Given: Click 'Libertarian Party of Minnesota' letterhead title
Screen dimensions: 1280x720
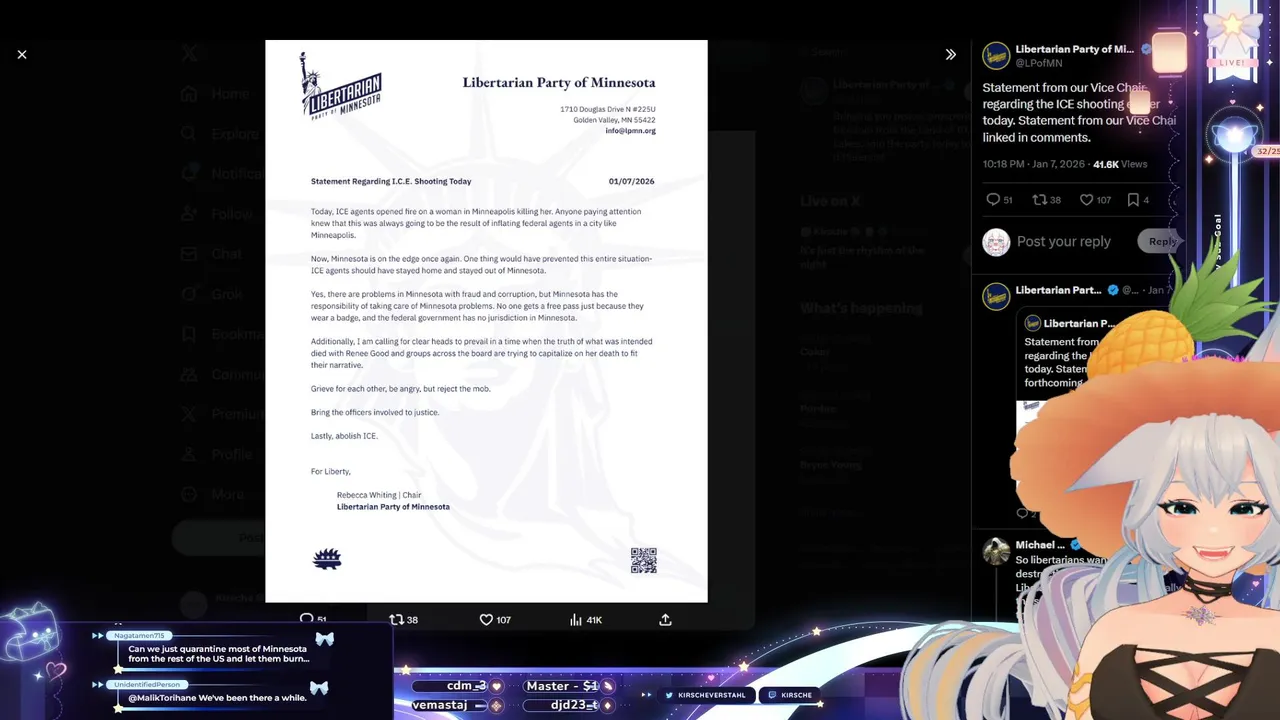Looking at the screenshot, I should coord(559,82).
